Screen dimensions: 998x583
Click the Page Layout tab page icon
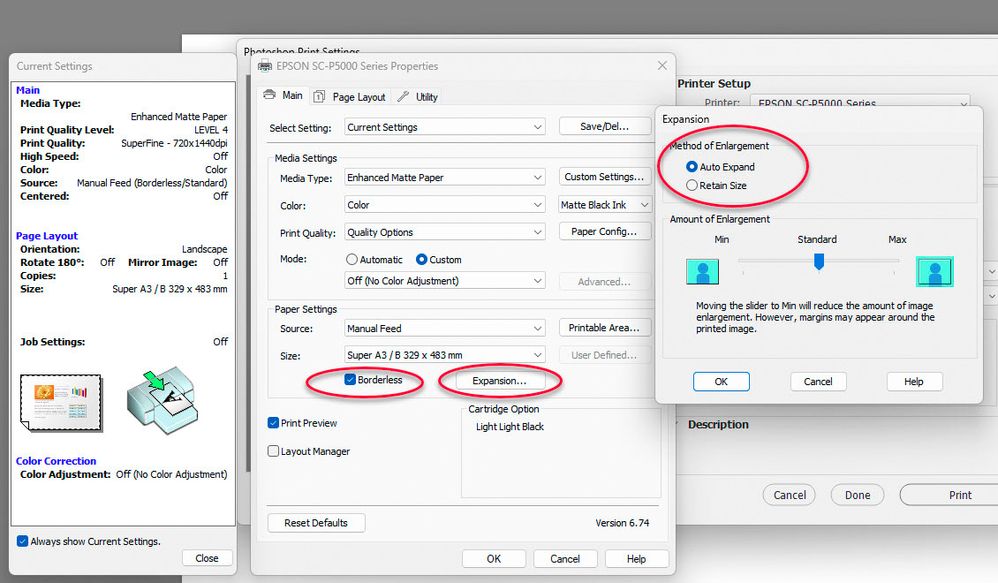tap(320, 97)
